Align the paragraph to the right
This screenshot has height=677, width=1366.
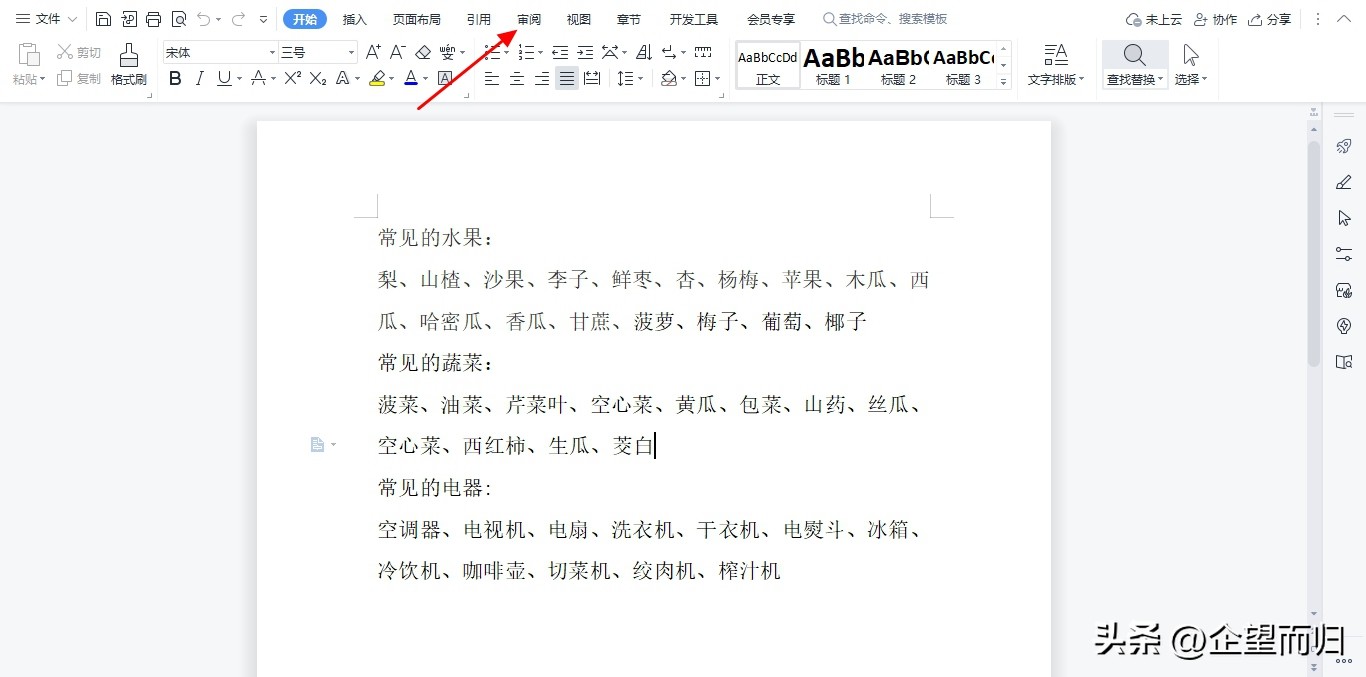pyautogui.click(x=542, y=78)
